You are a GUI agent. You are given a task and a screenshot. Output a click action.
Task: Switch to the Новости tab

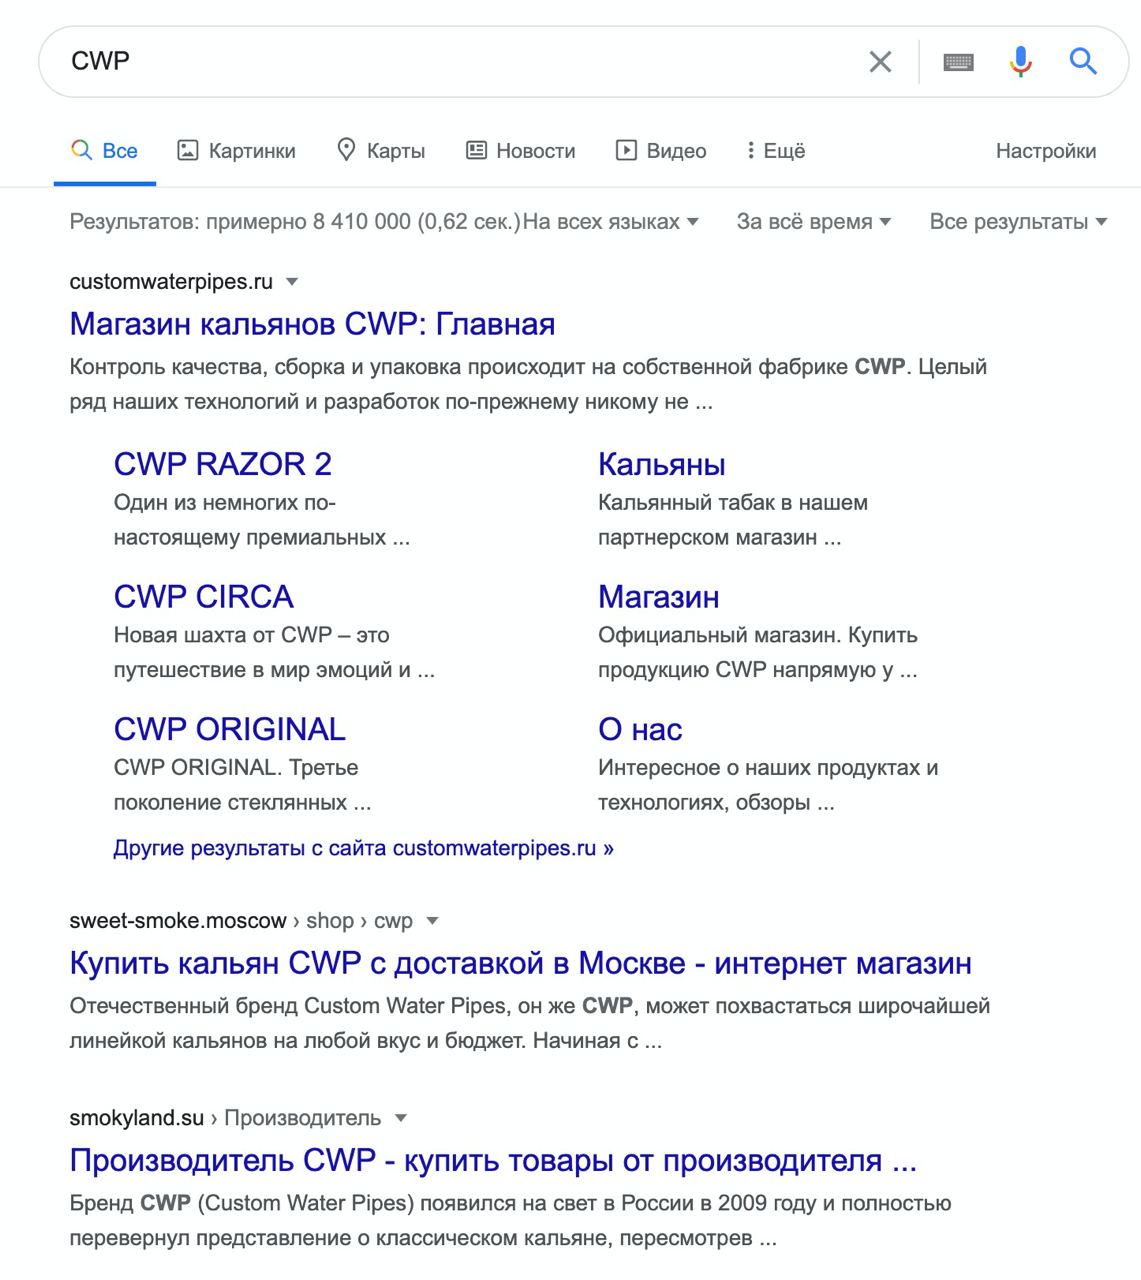point(521,151)
